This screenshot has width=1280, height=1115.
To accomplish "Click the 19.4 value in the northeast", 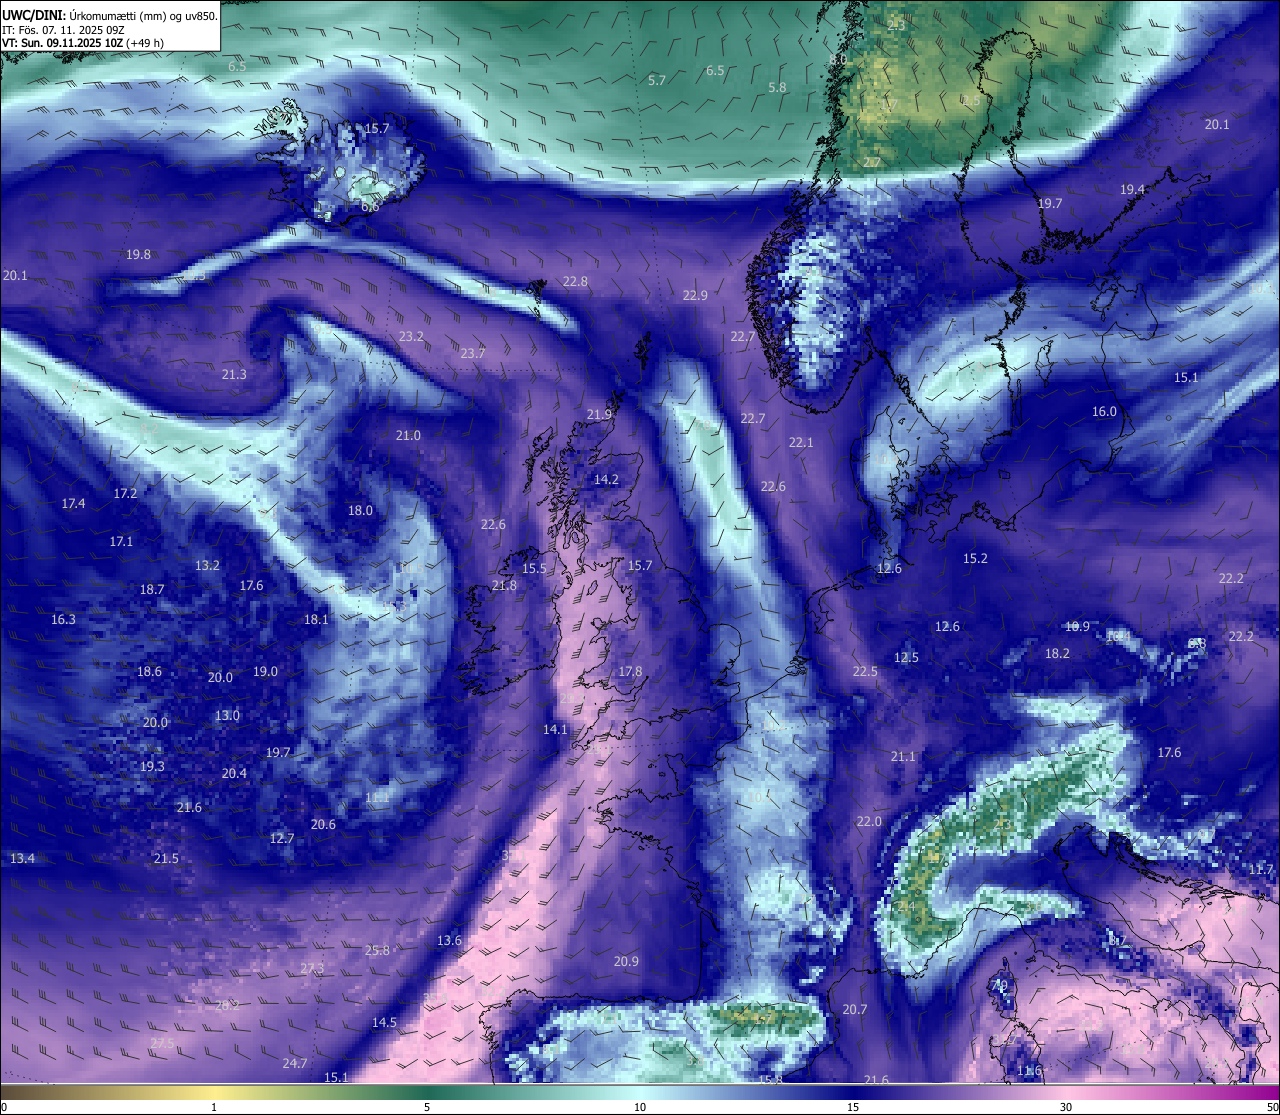I will coord(1132,189).
